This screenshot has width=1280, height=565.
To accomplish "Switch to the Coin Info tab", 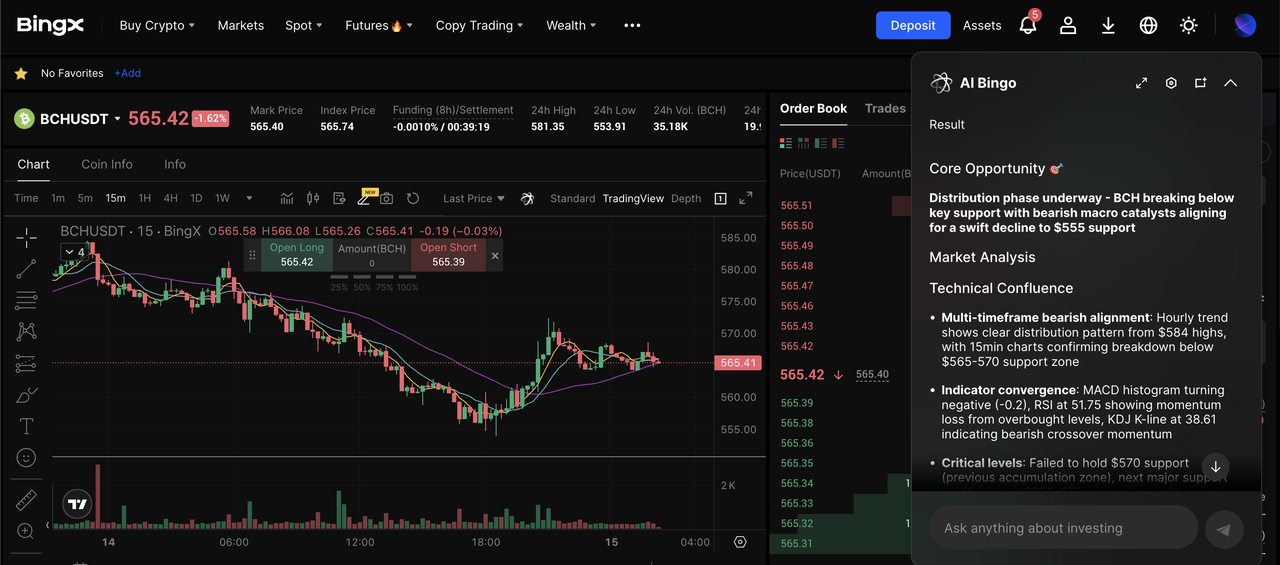I will click(107, 164).
